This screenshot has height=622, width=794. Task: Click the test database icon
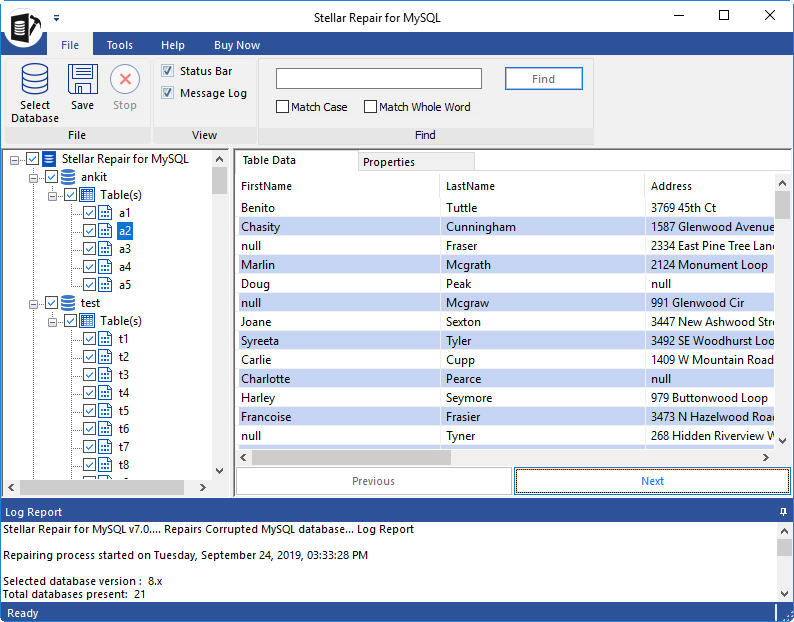click(x=68, y=303)
